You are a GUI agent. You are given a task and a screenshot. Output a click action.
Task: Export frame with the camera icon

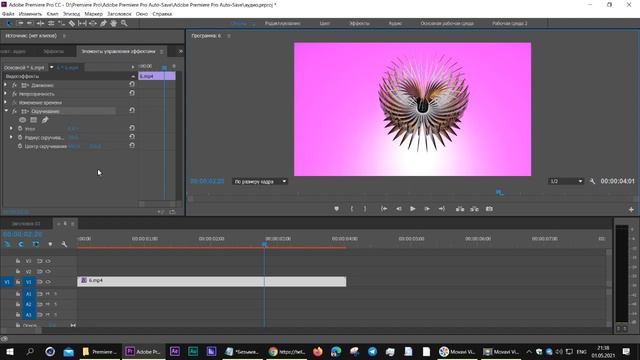point(489,209)
